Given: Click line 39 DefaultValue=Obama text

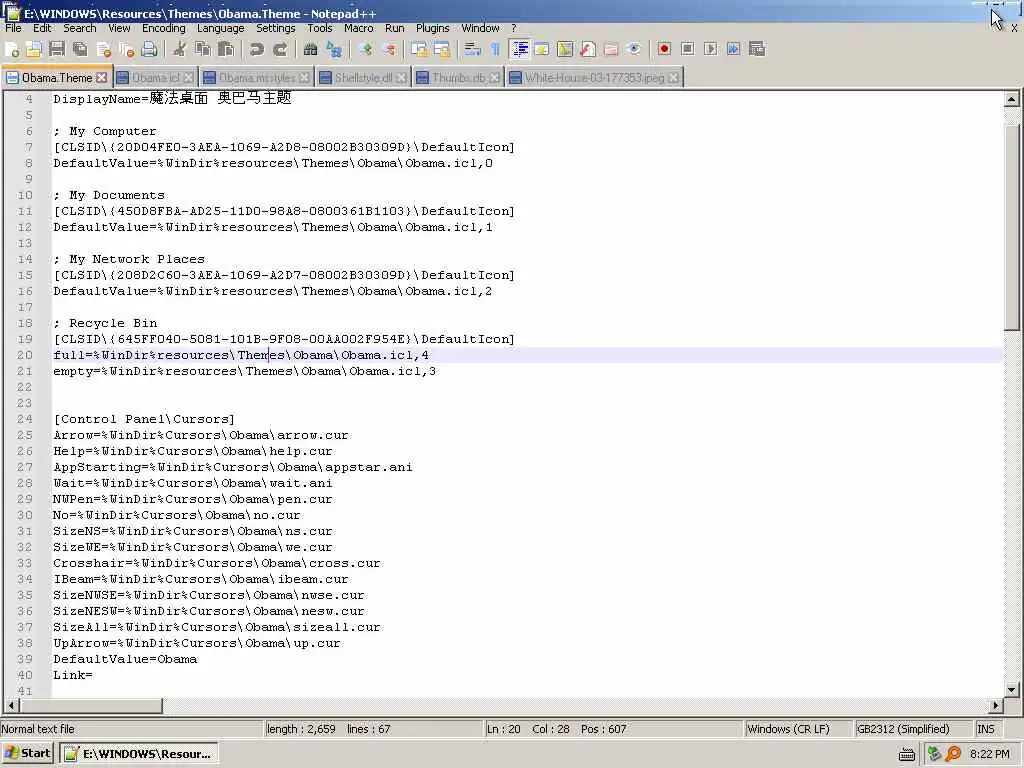Looking at the screenshot, I should click(x=125, y=659).
